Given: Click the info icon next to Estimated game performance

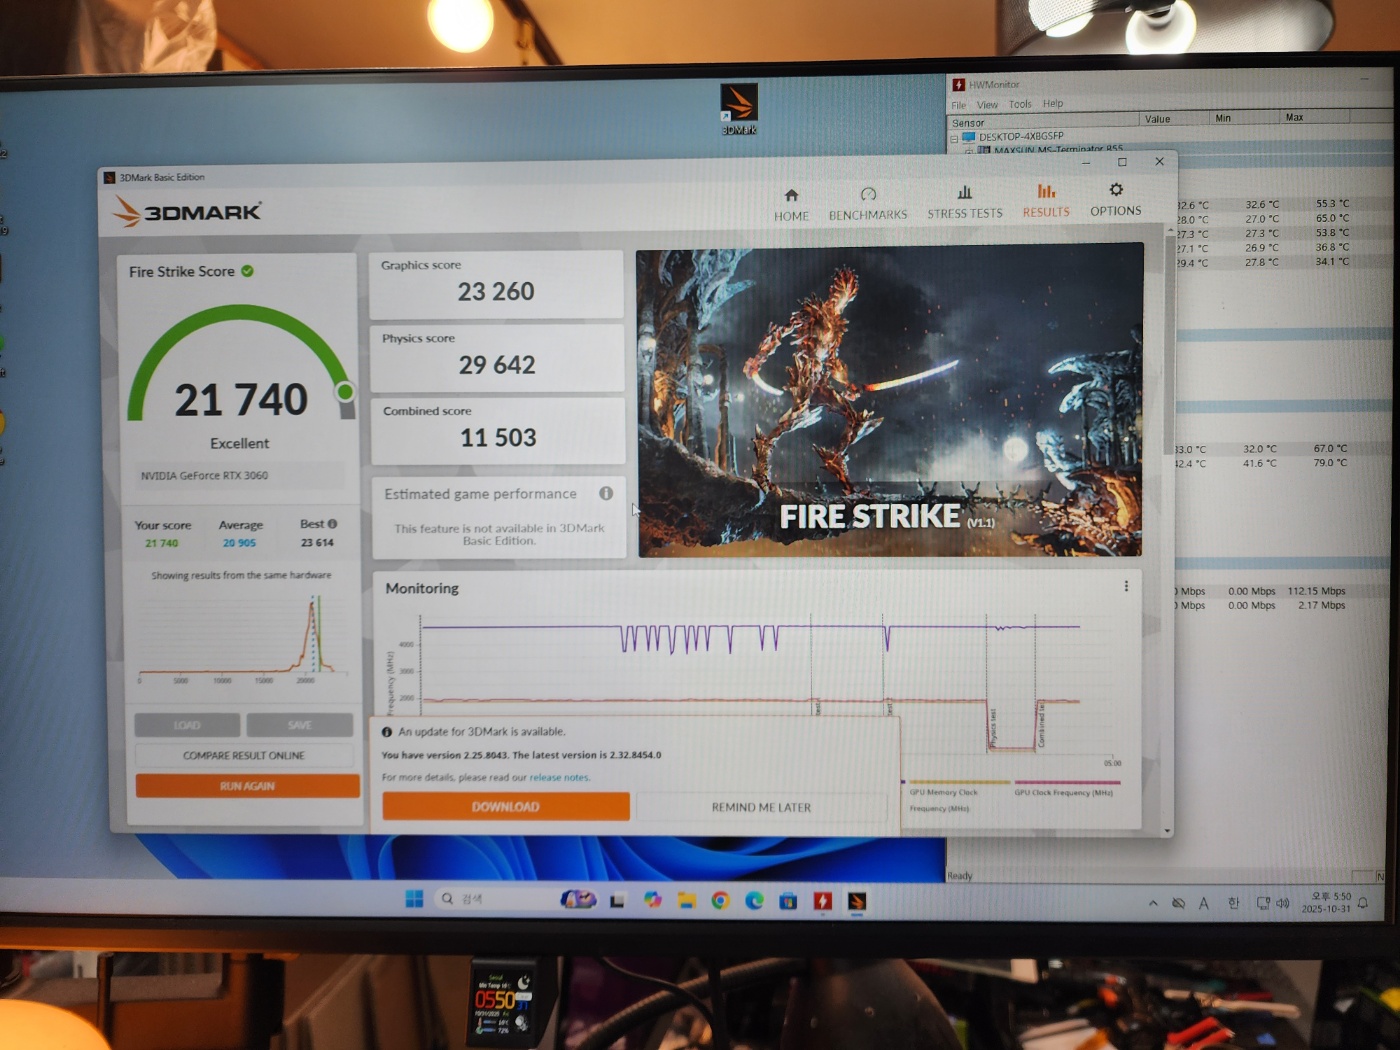Looking at the screenshot, I should pyautogui.click(x=606, y=493).
